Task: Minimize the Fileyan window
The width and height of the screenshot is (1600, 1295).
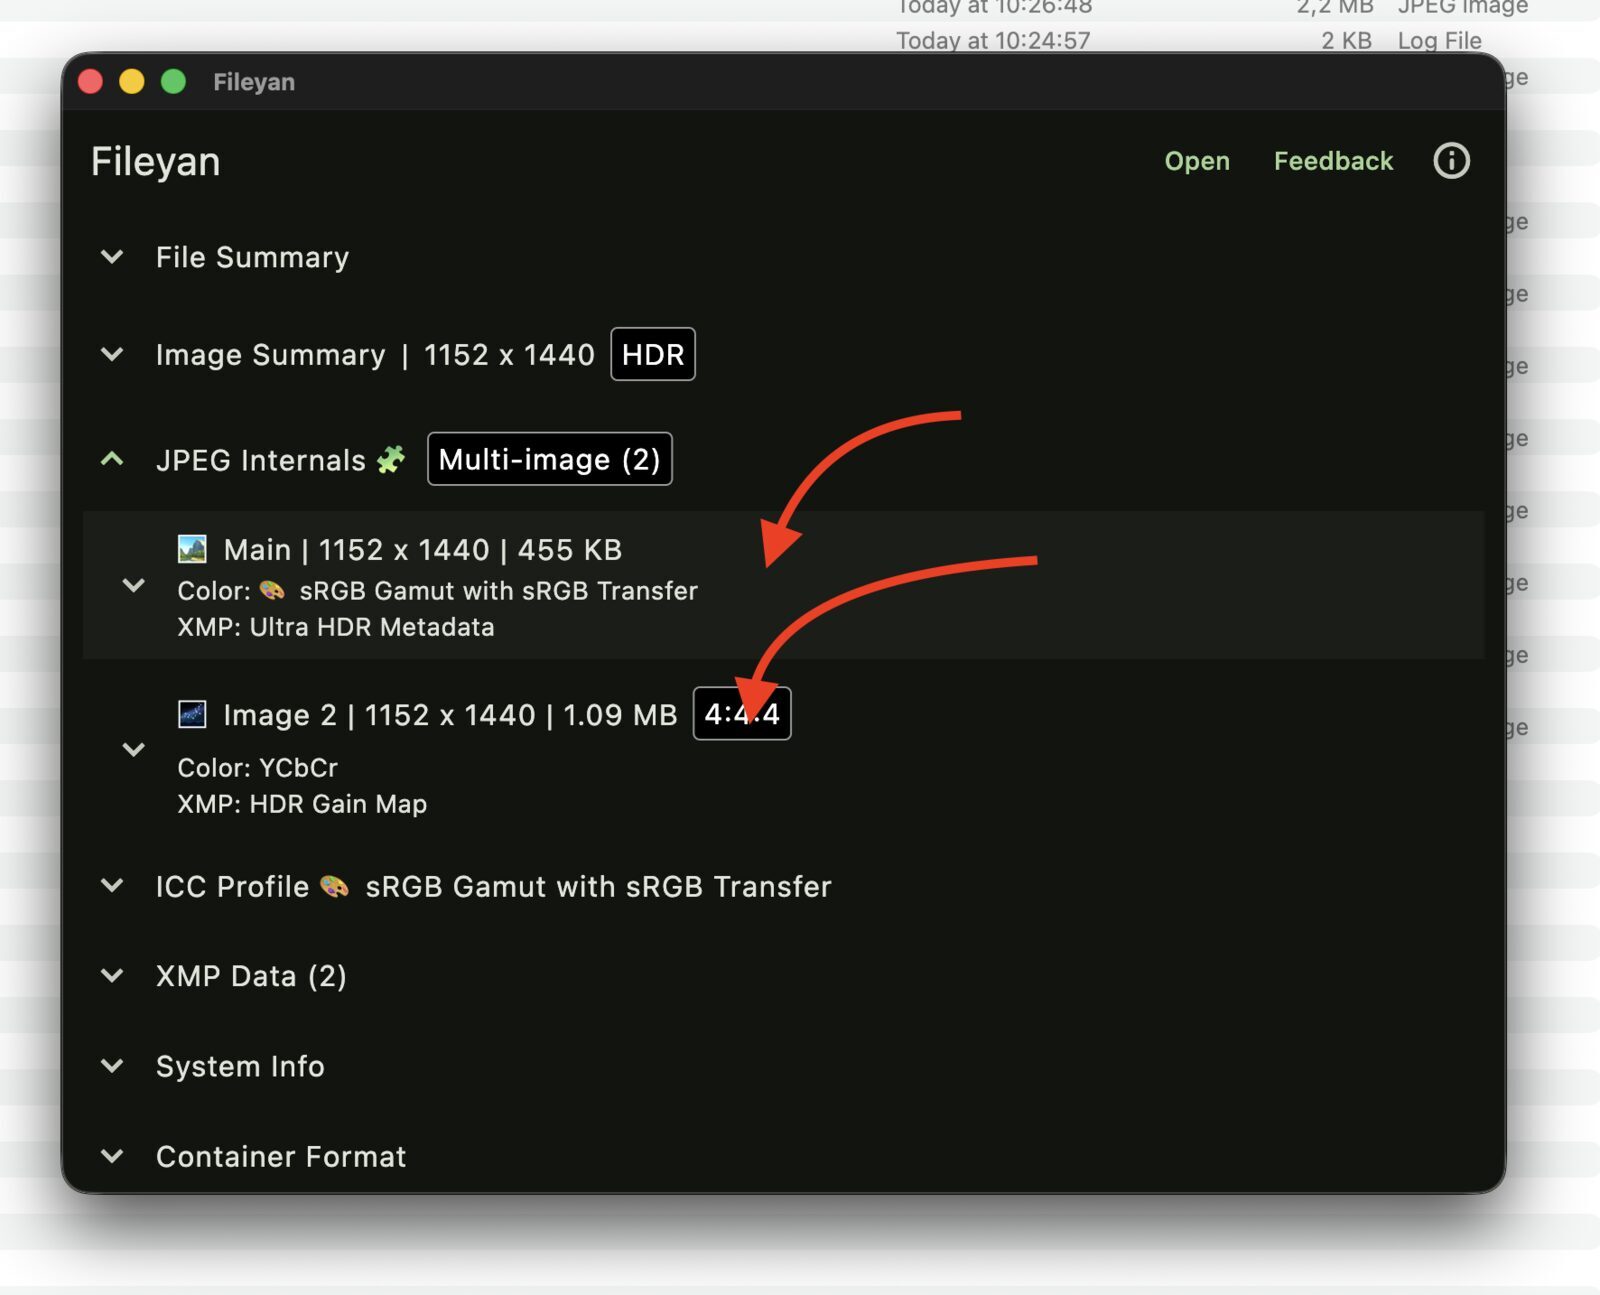Action: (132, 81)
